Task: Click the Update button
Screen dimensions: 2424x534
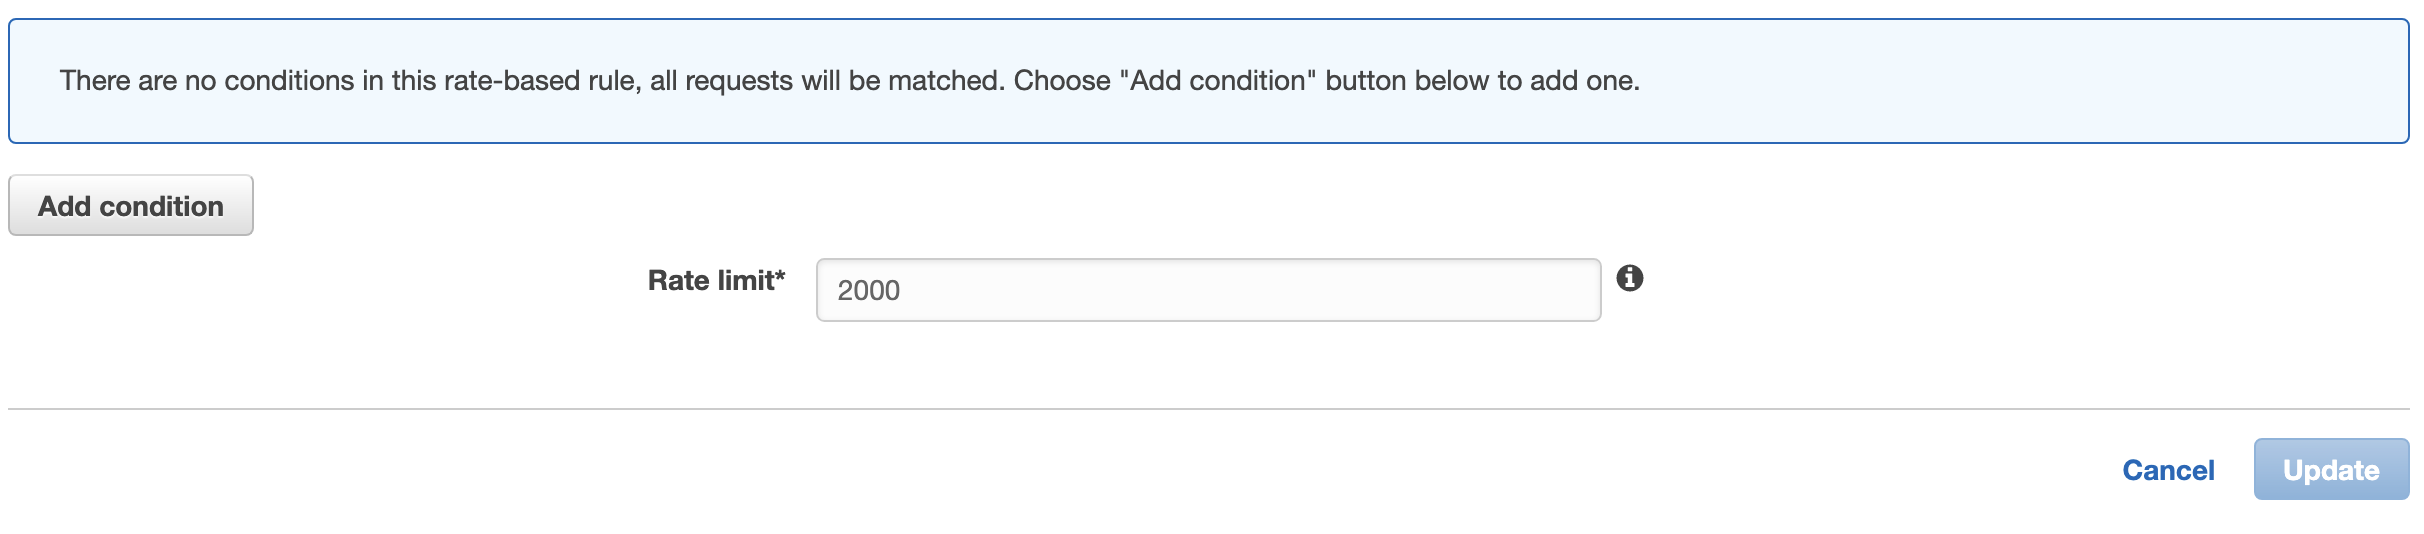Action: point(2330,470)
